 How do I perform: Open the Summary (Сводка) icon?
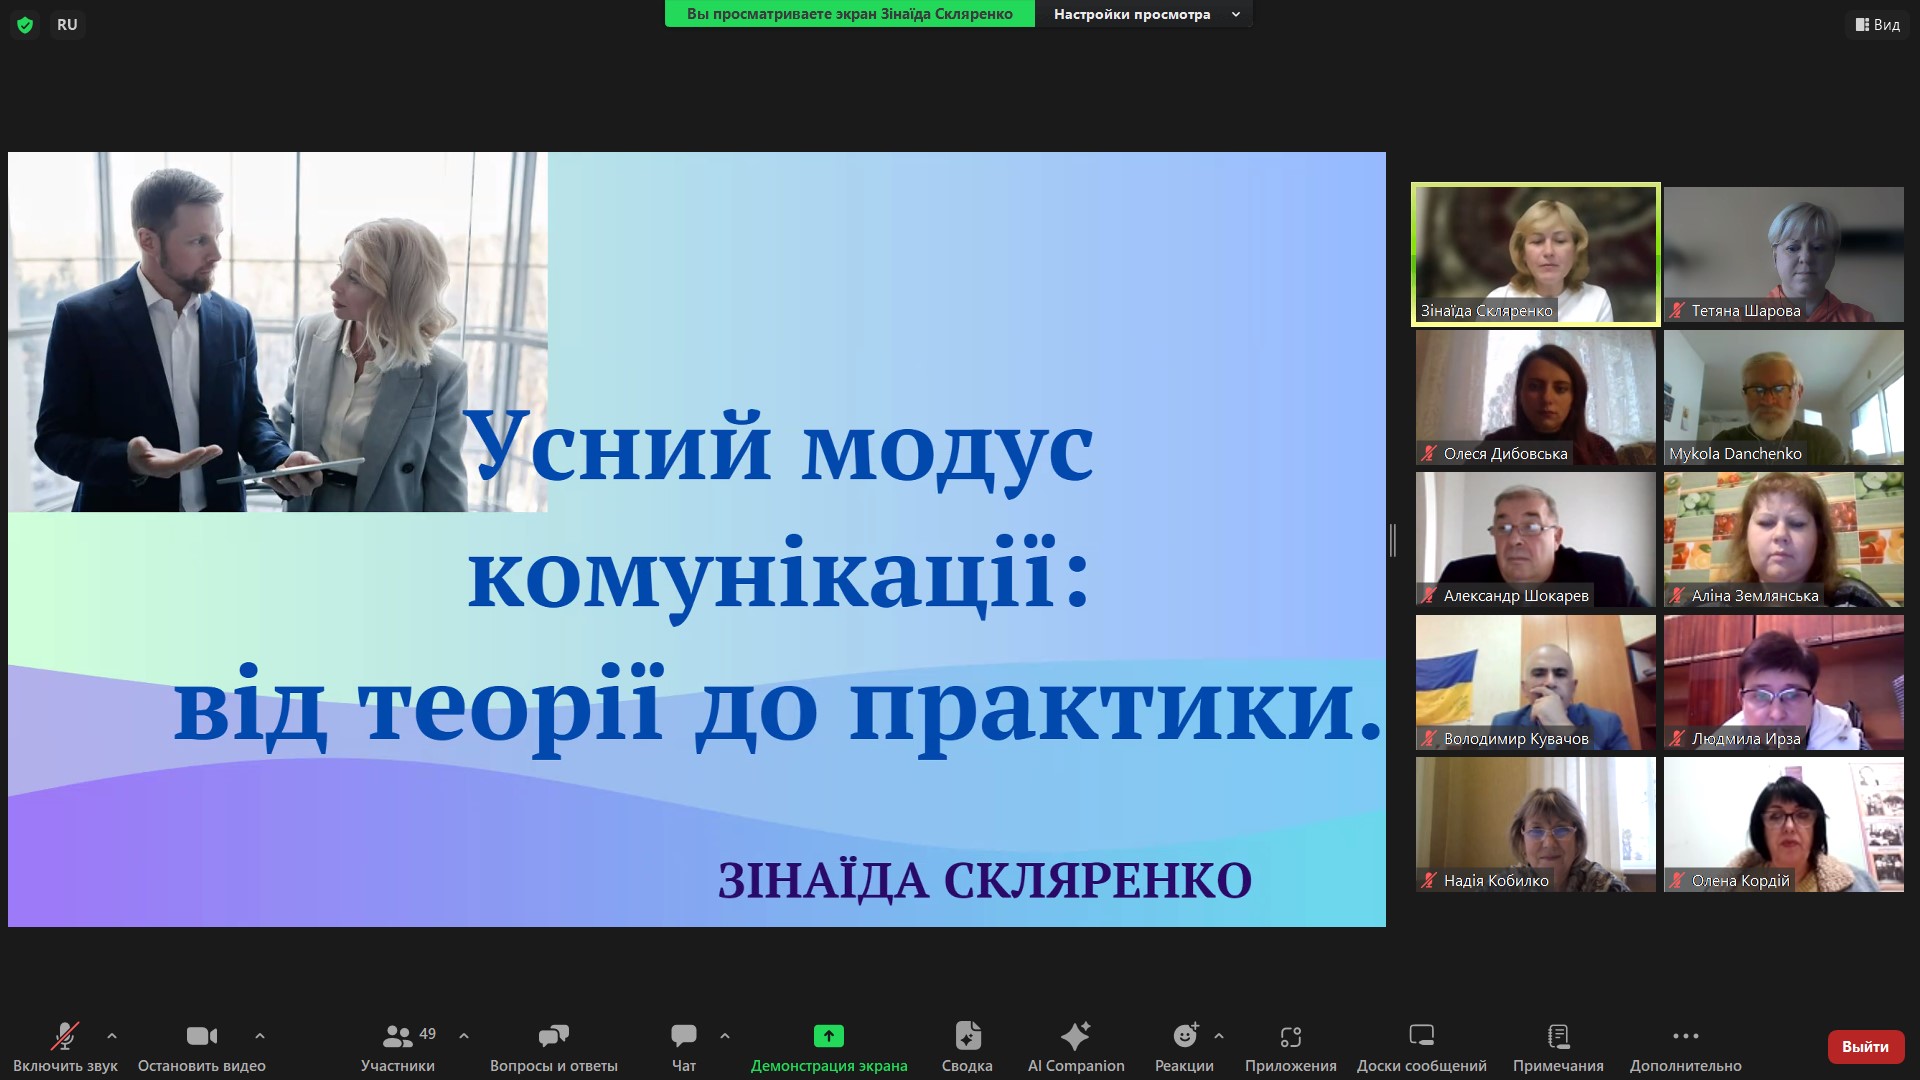pos(967,1036)
